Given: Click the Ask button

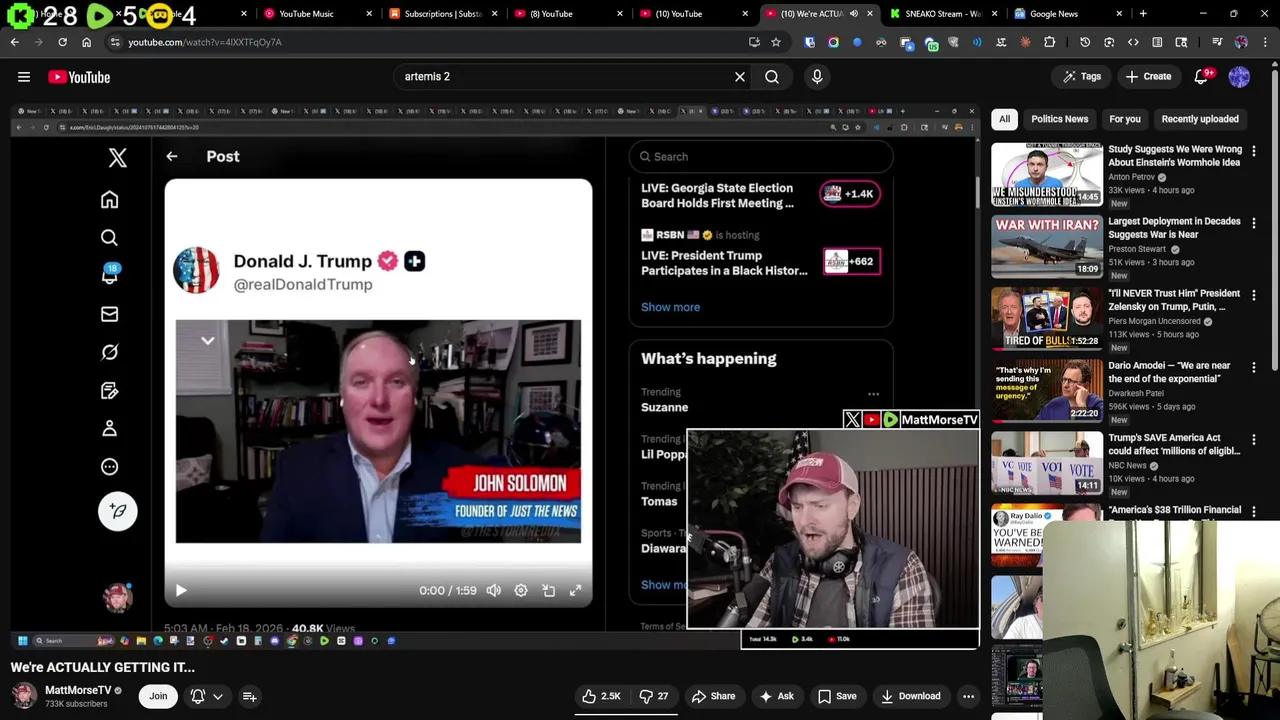Looking at the screenshot, I should click(776, 696).
